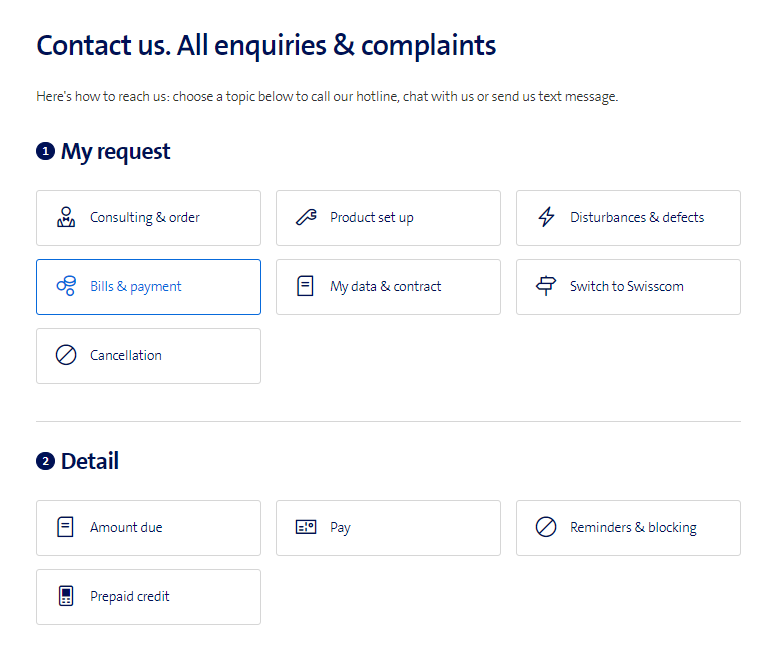Click the coins icon for Bills & payment
783x659 pixels.
66,286
